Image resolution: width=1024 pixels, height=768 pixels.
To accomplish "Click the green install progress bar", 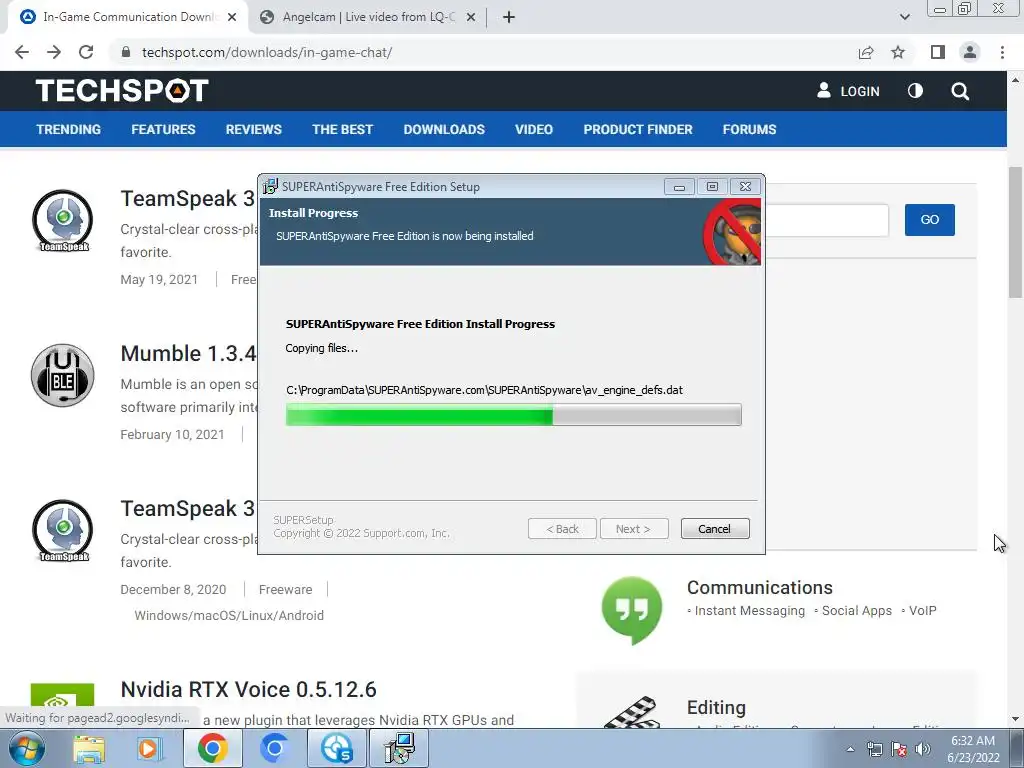I will click(x=513, y=415).
